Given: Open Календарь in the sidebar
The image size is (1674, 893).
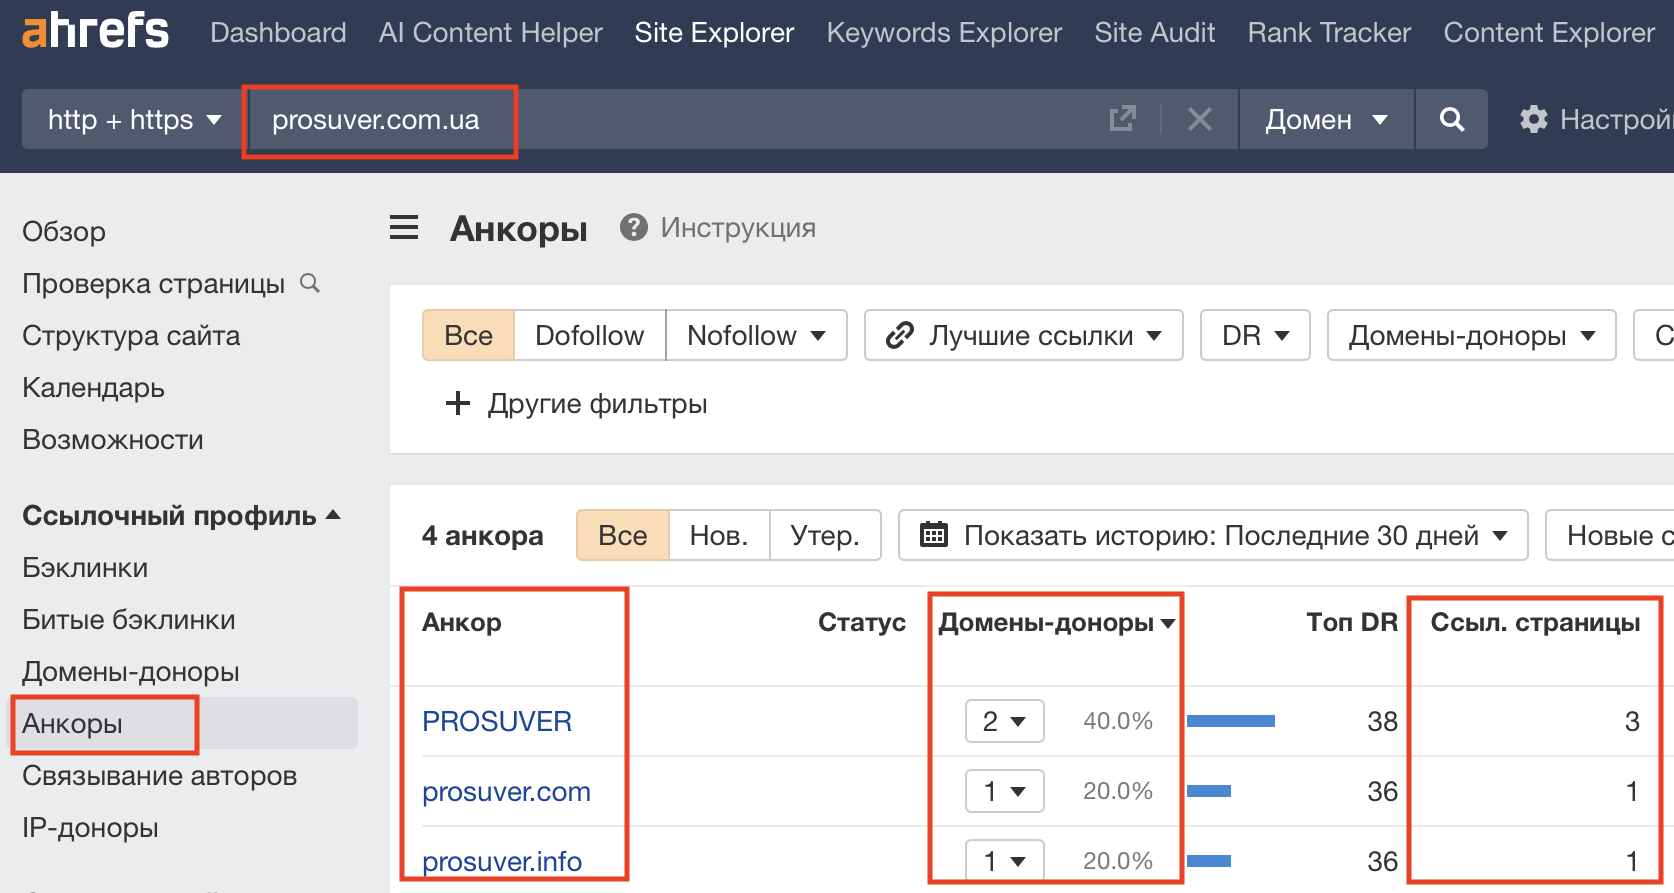Looking at the screenshot, I should 93,387.
